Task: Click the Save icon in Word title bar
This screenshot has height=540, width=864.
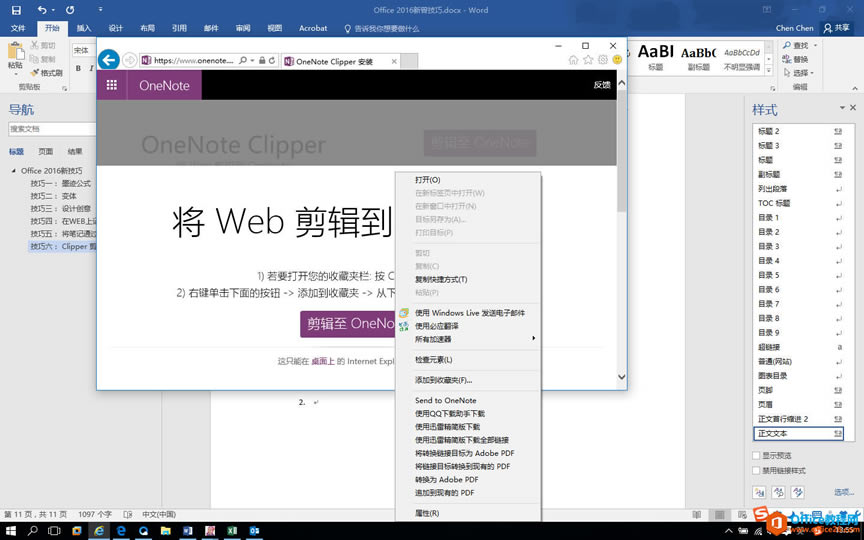Action: (16, 10)
